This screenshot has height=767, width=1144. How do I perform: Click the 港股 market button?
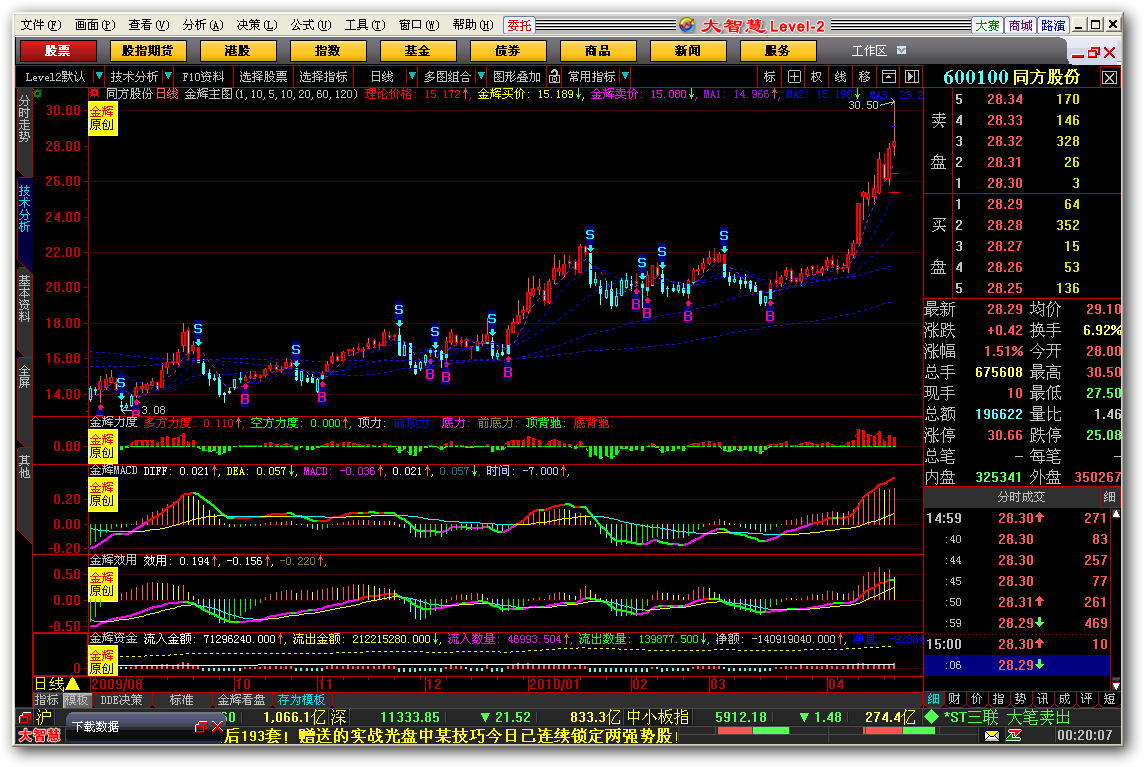pyautogui.click(x=237, y=50)
